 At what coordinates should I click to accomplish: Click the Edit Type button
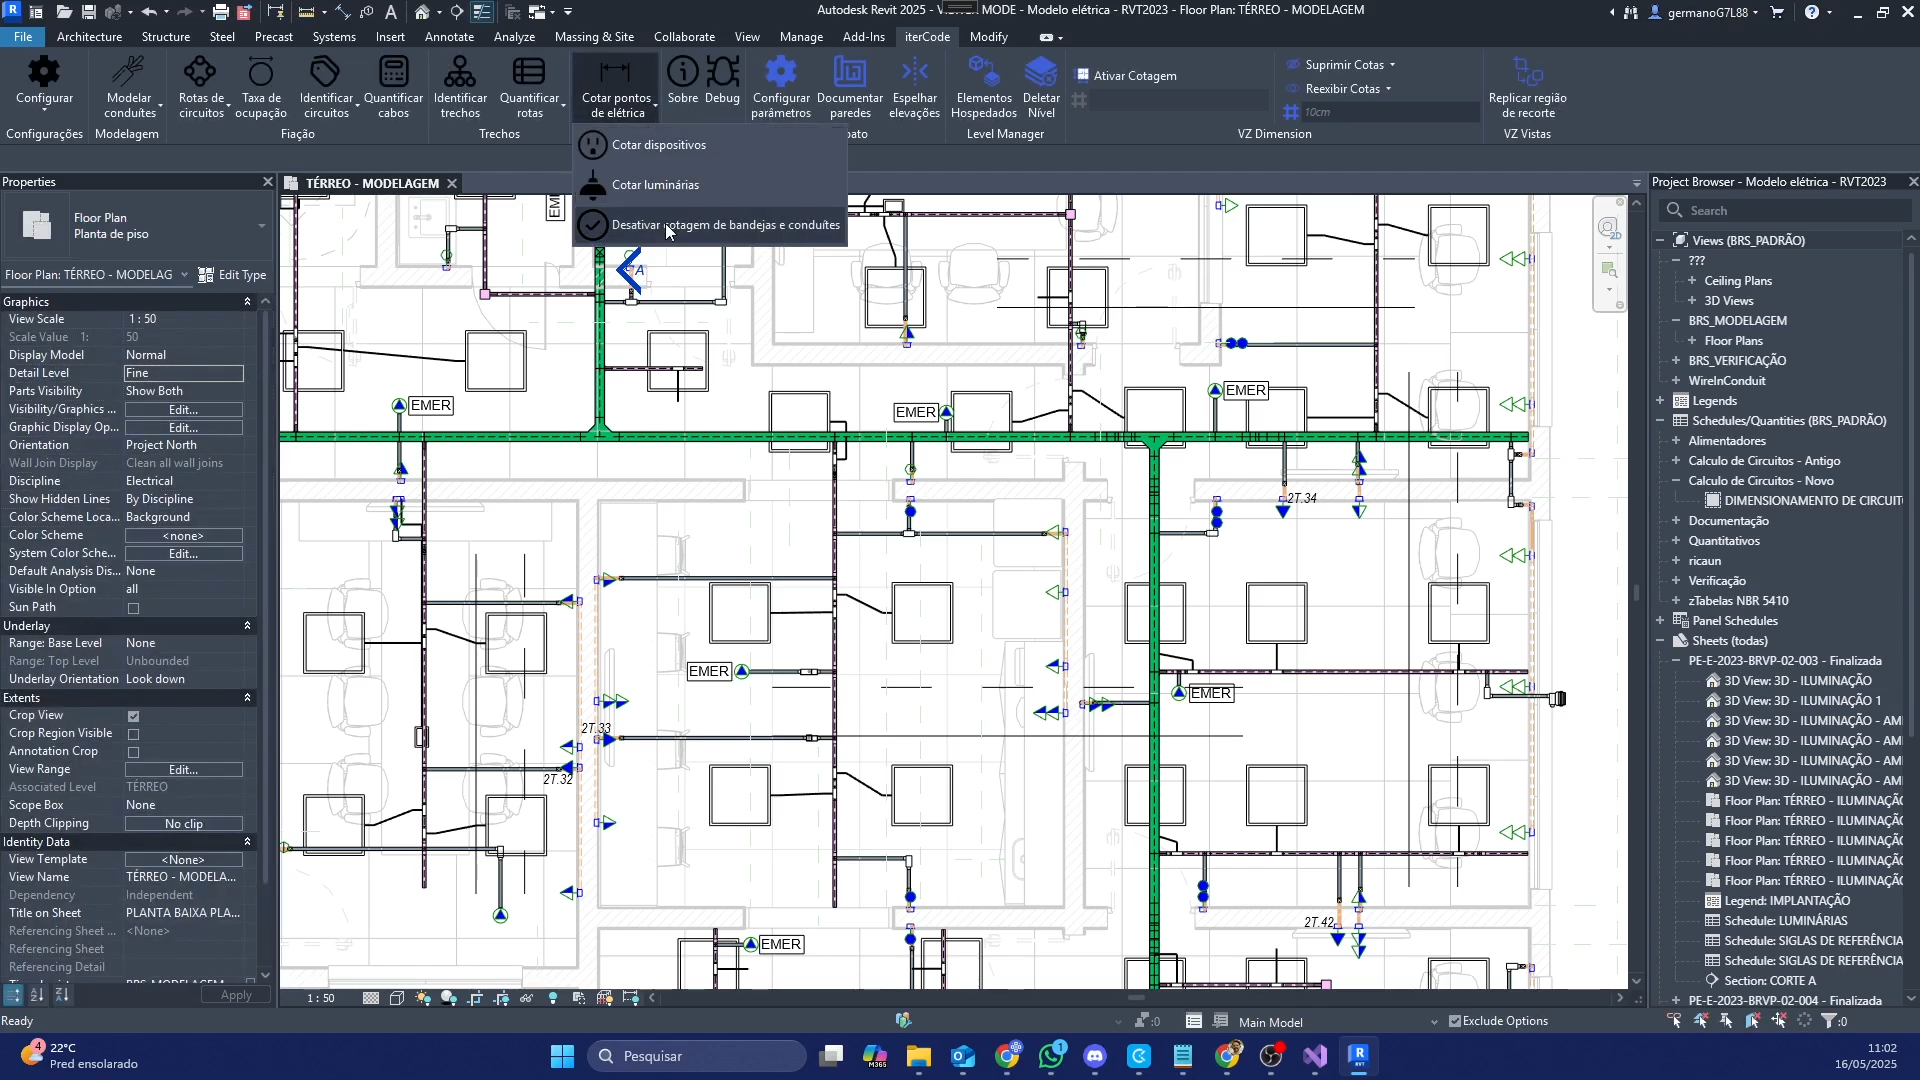pos(233,275)
